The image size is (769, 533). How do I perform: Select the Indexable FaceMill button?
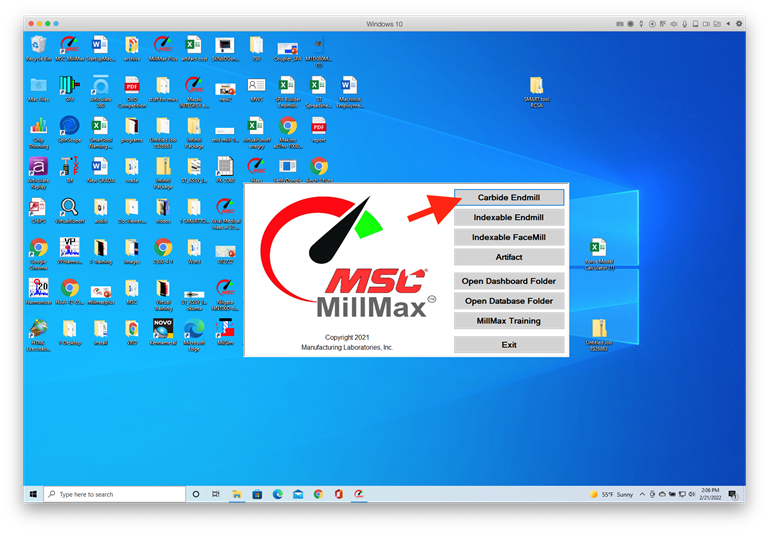point(509,237)
